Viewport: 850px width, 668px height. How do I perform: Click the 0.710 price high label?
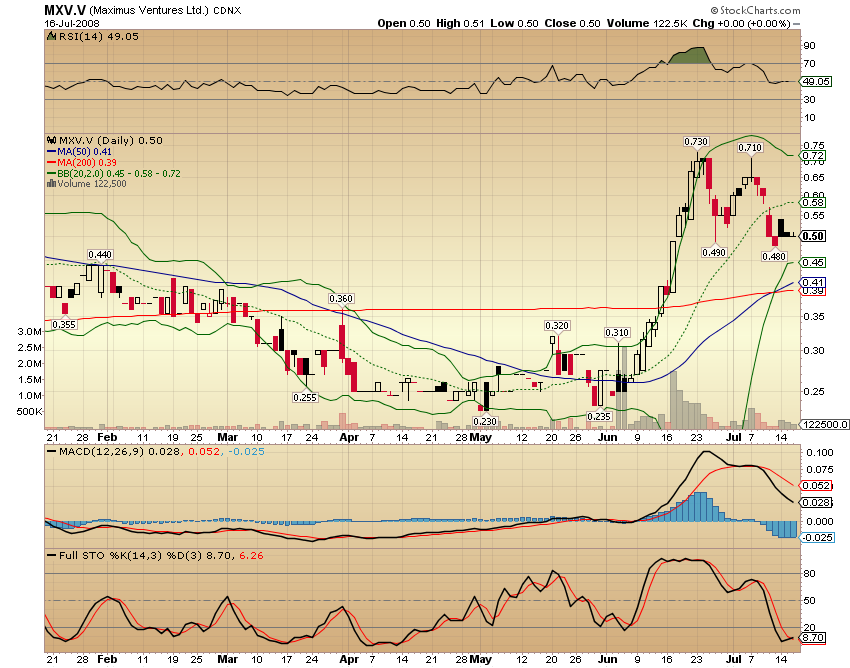[x=750, y=147]
